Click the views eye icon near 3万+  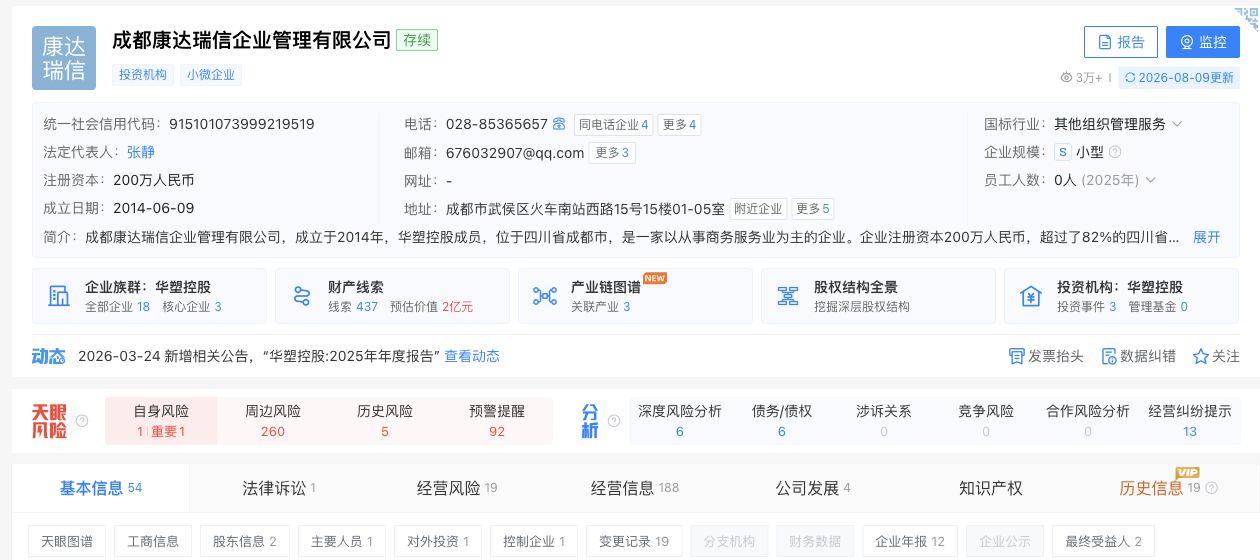[x=1066, y=77]
